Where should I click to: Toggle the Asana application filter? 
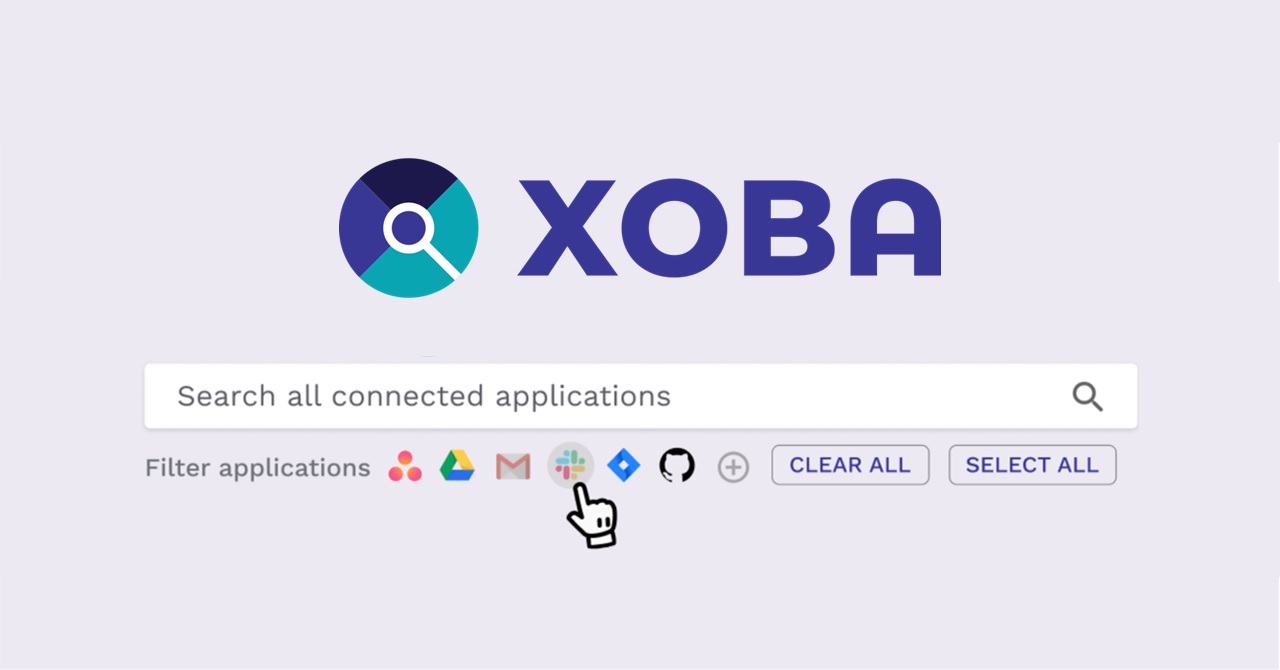coord(405,466)
